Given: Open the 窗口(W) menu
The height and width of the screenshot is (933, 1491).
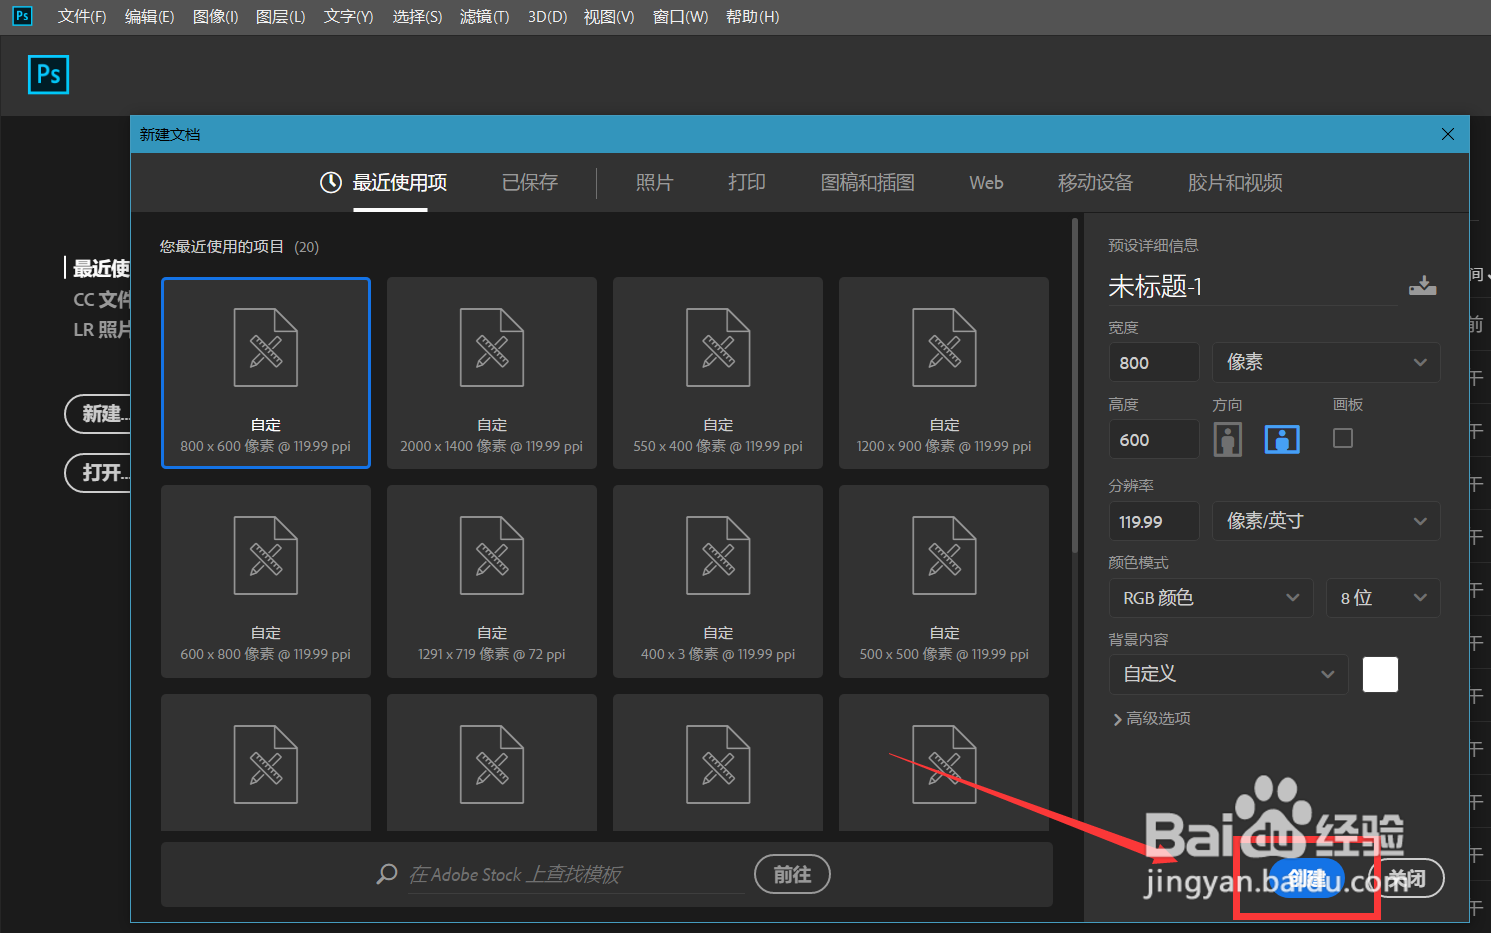Looking at the screenshot, I should tap(680, 17).
